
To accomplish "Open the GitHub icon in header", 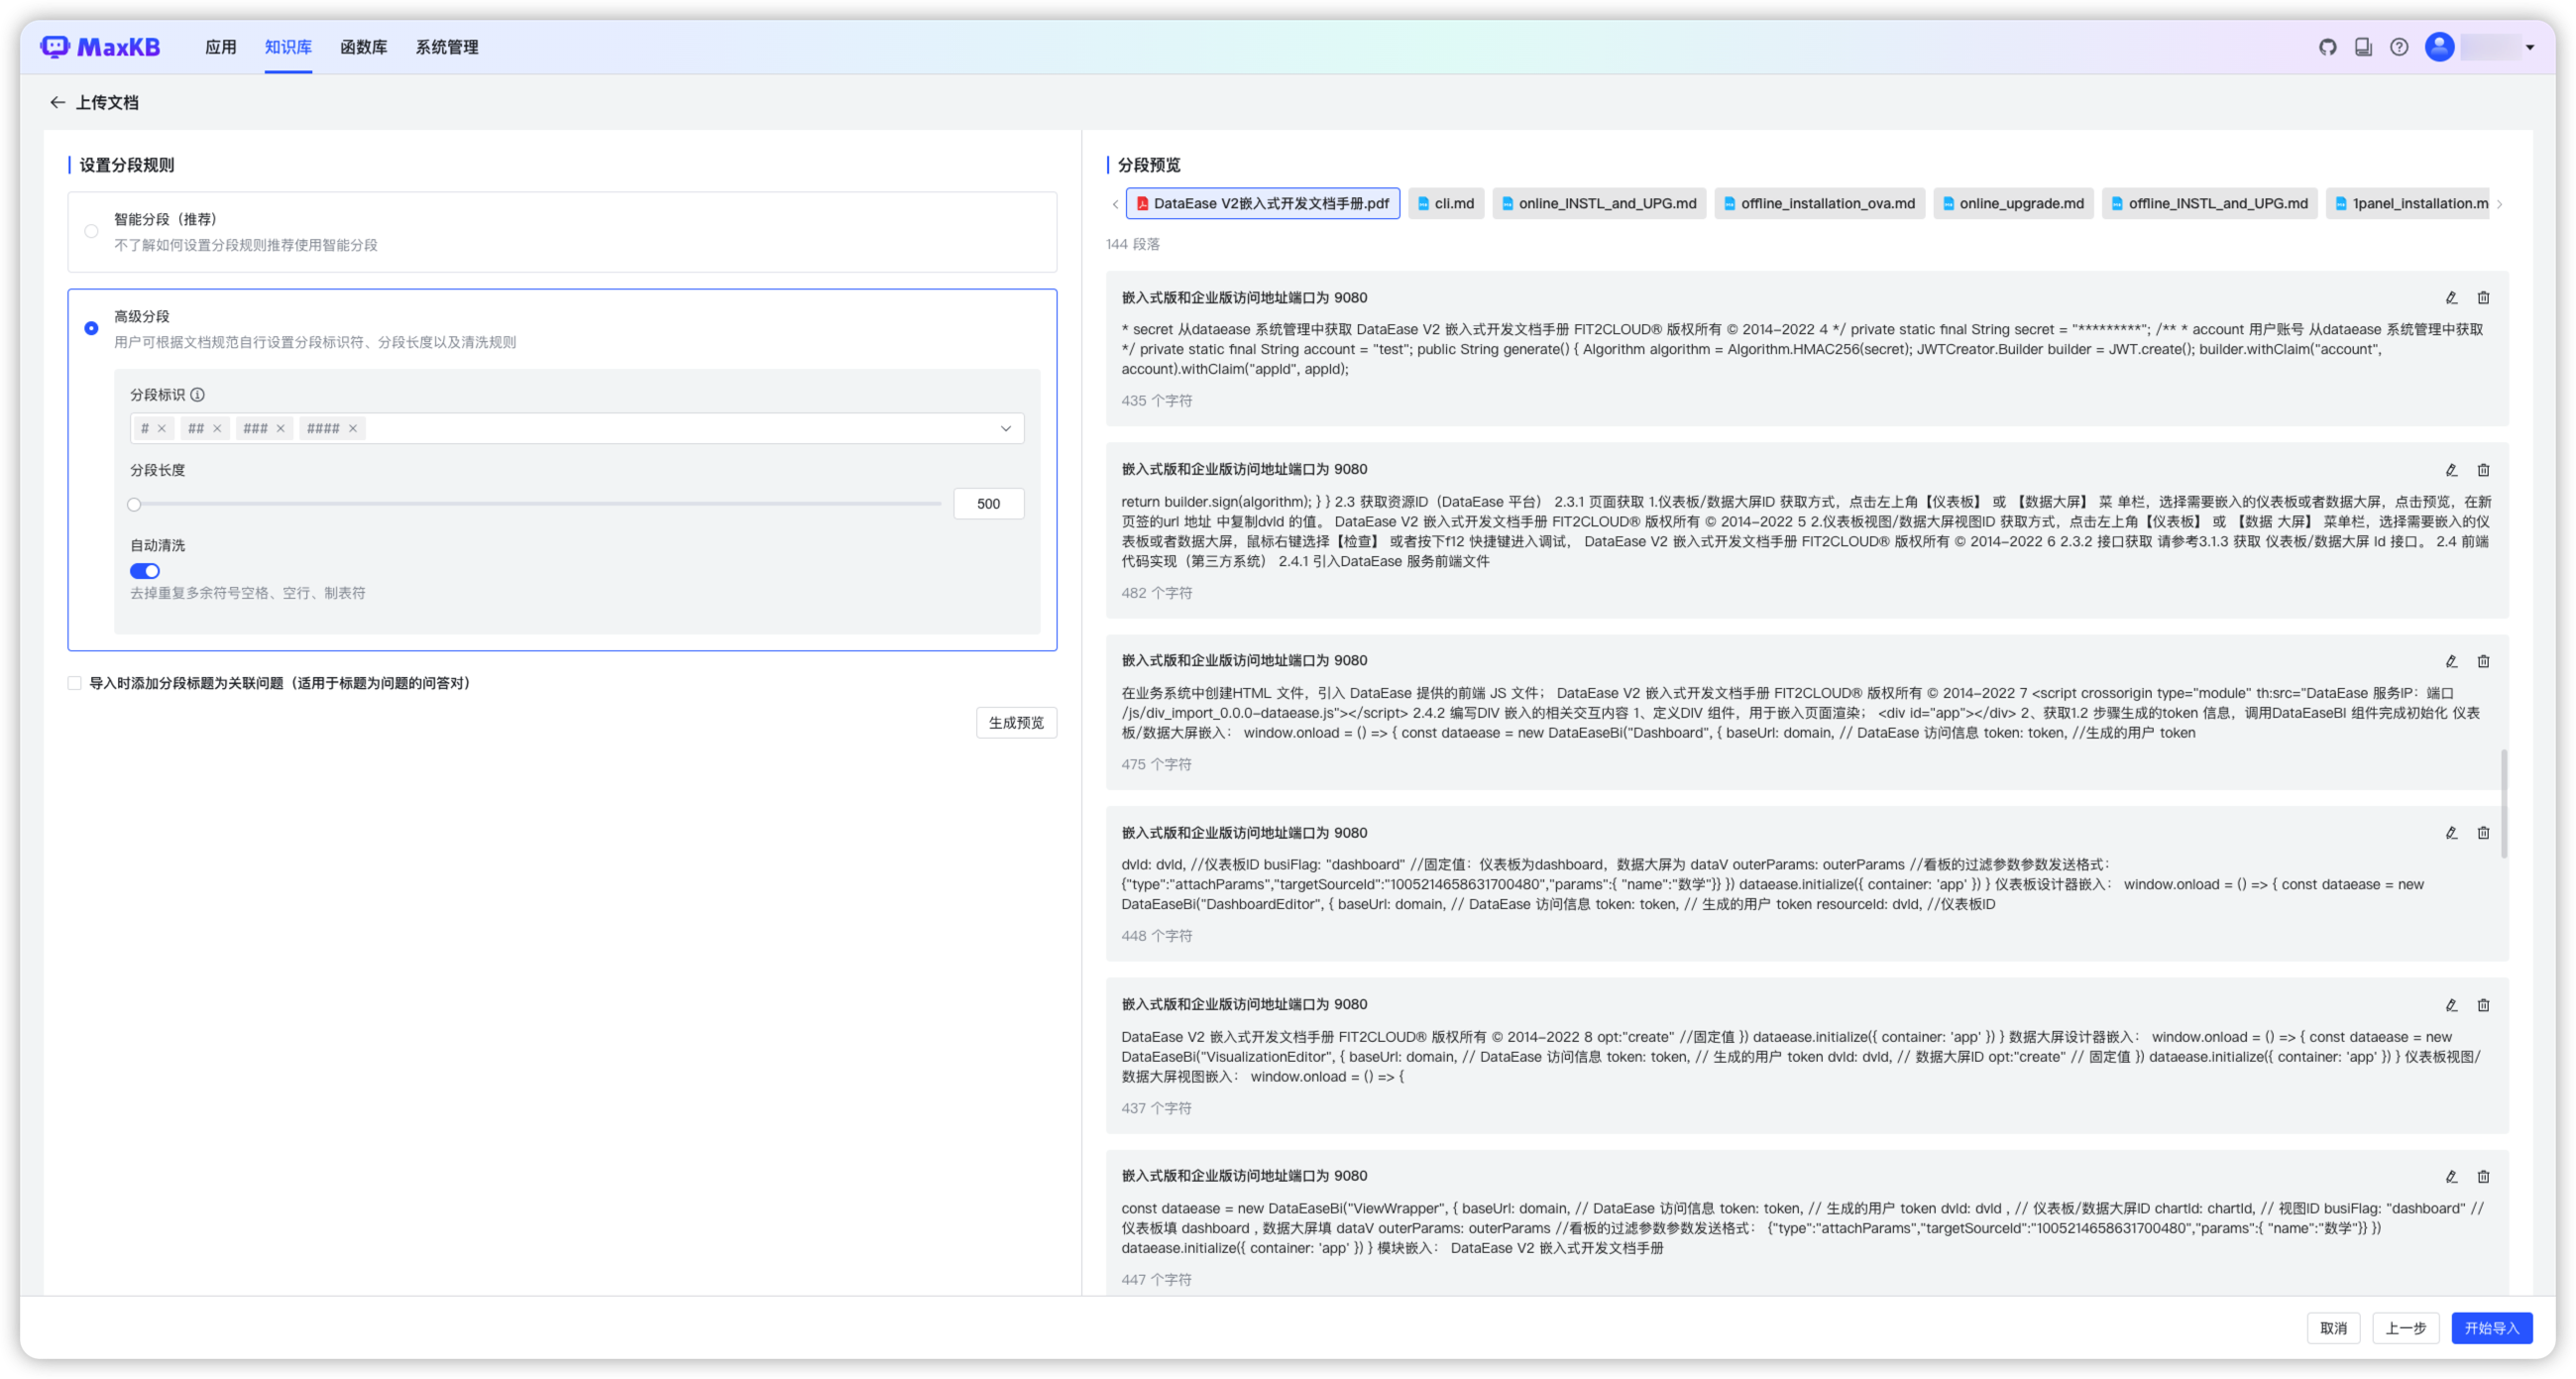I will point(2327,47).
